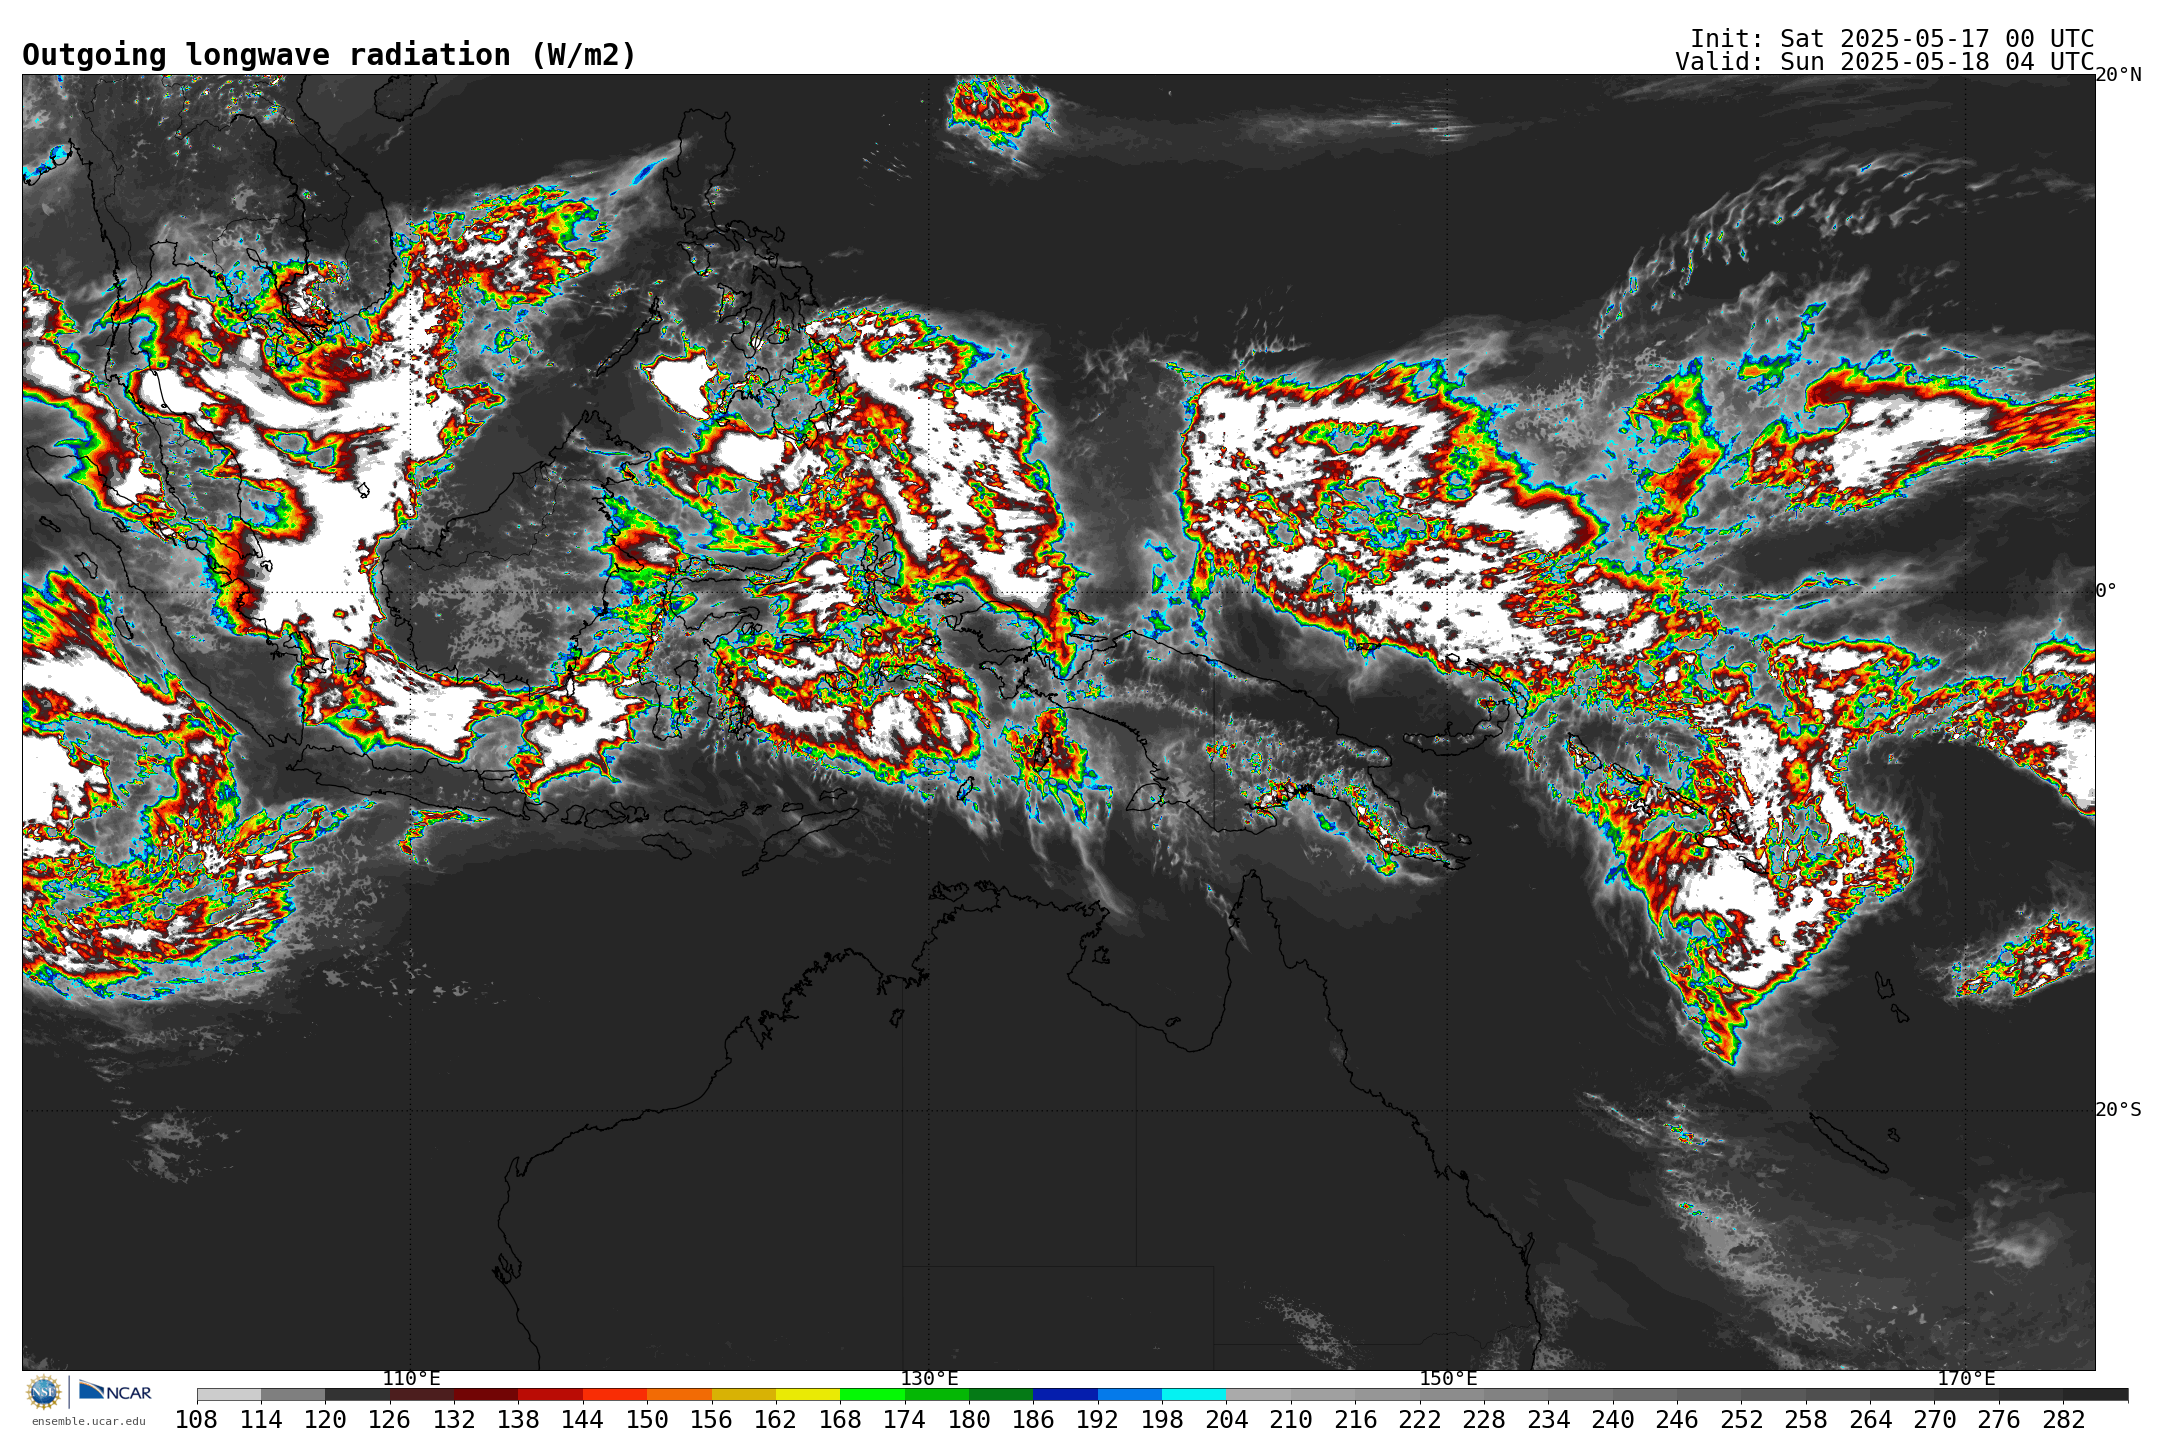The width and height of the screenshot is (2160, 1433).
Task: Click the '228' color bar value
Action: point(1484,1420)
